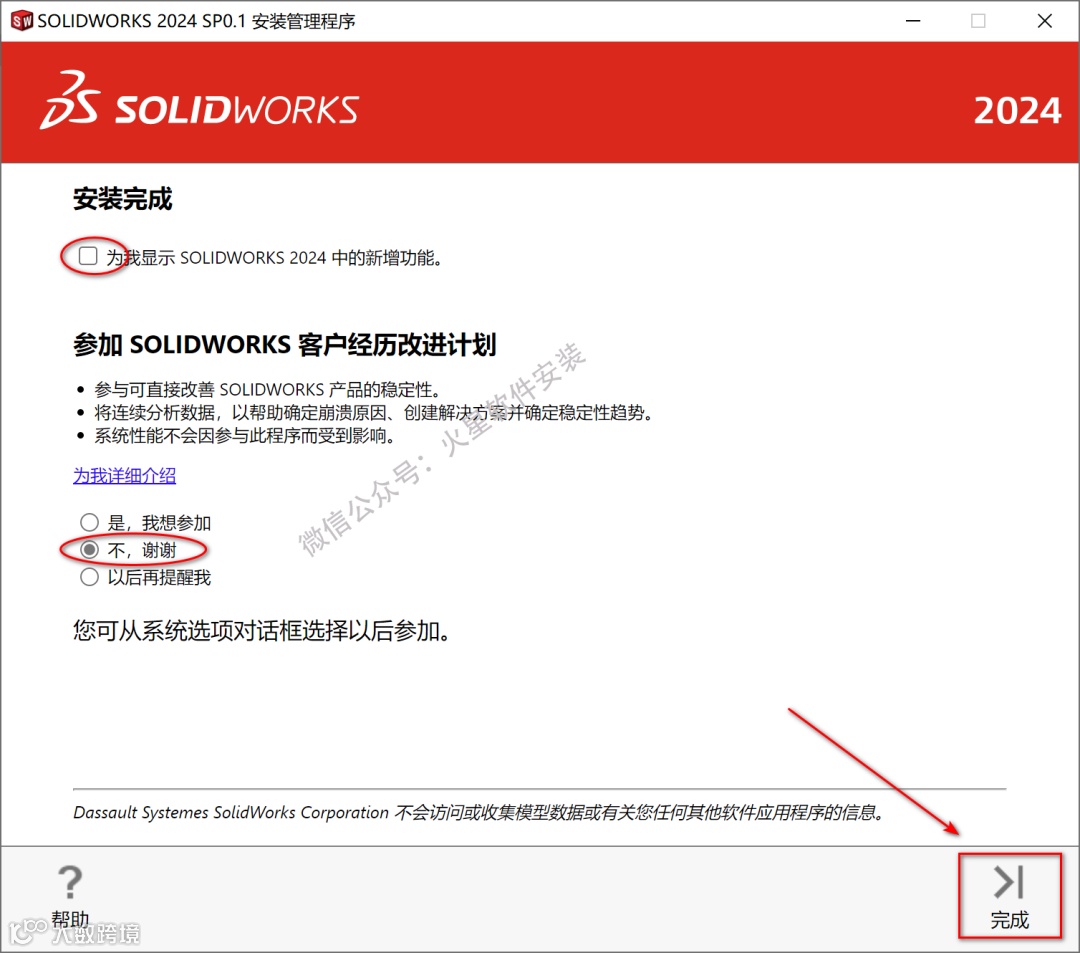Open Help (帮助) question mark icon
Viewport: 1080px width, 953px height.
tap(70, 882)
